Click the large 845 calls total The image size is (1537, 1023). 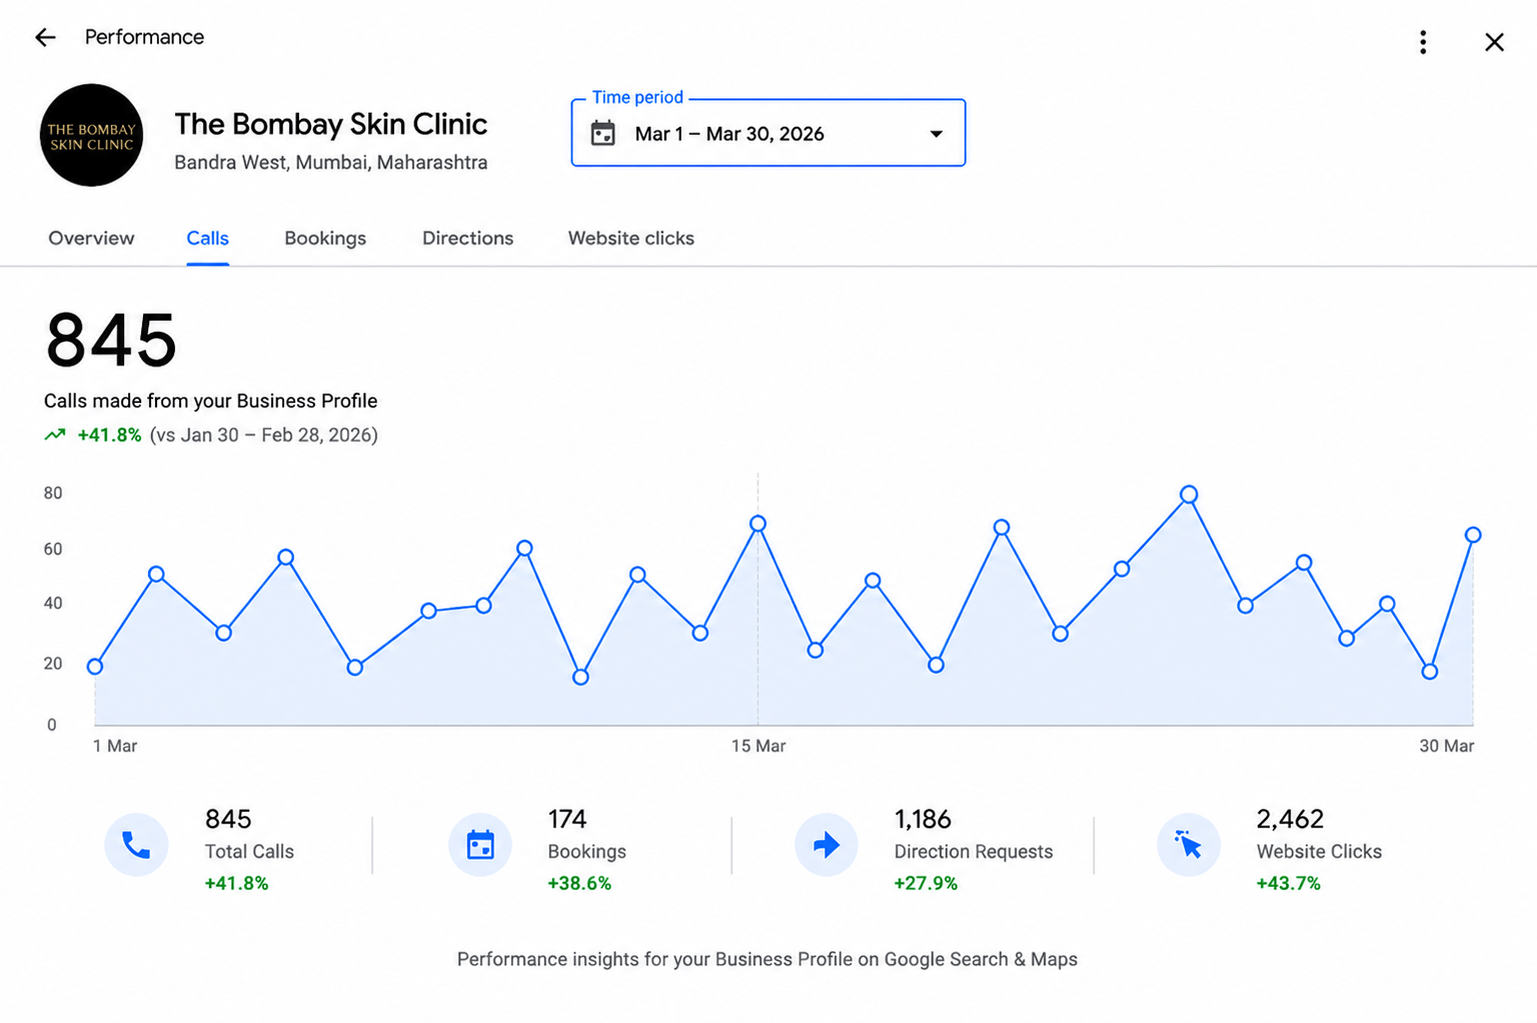click(x=111, y=340)
